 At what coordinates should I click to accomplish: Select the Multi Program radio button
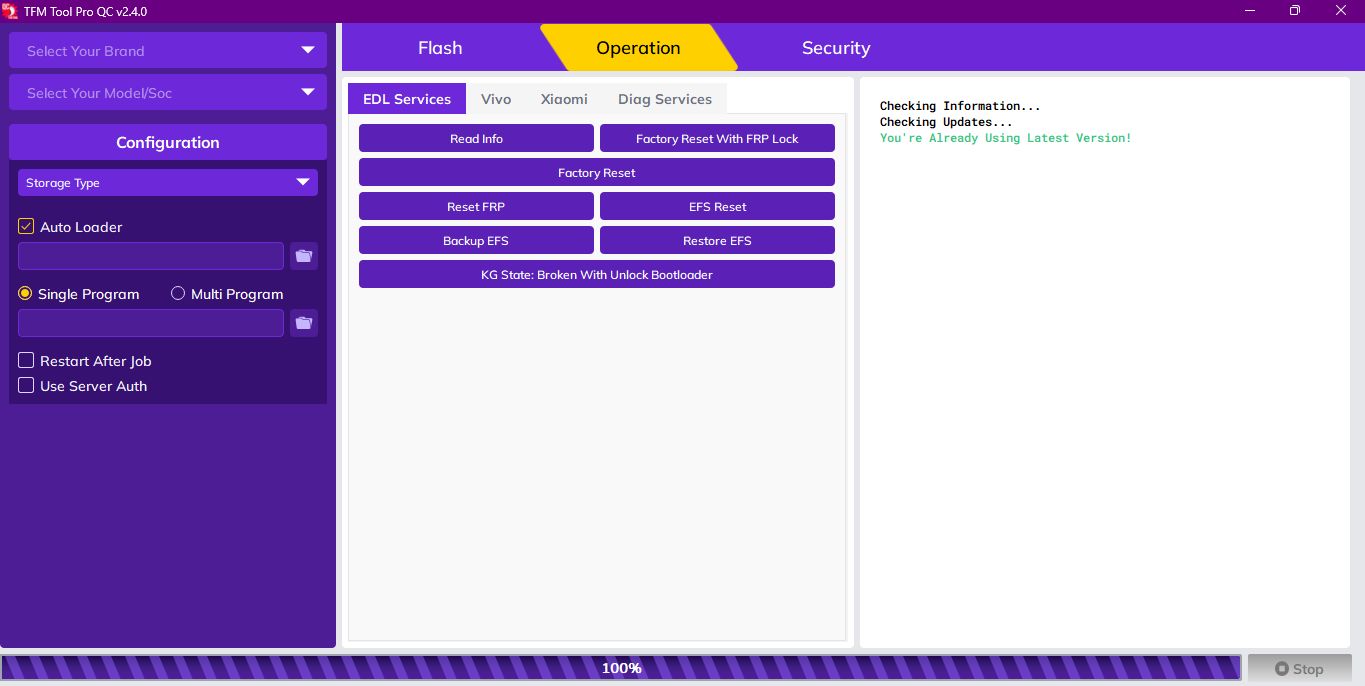pos(178,294)
